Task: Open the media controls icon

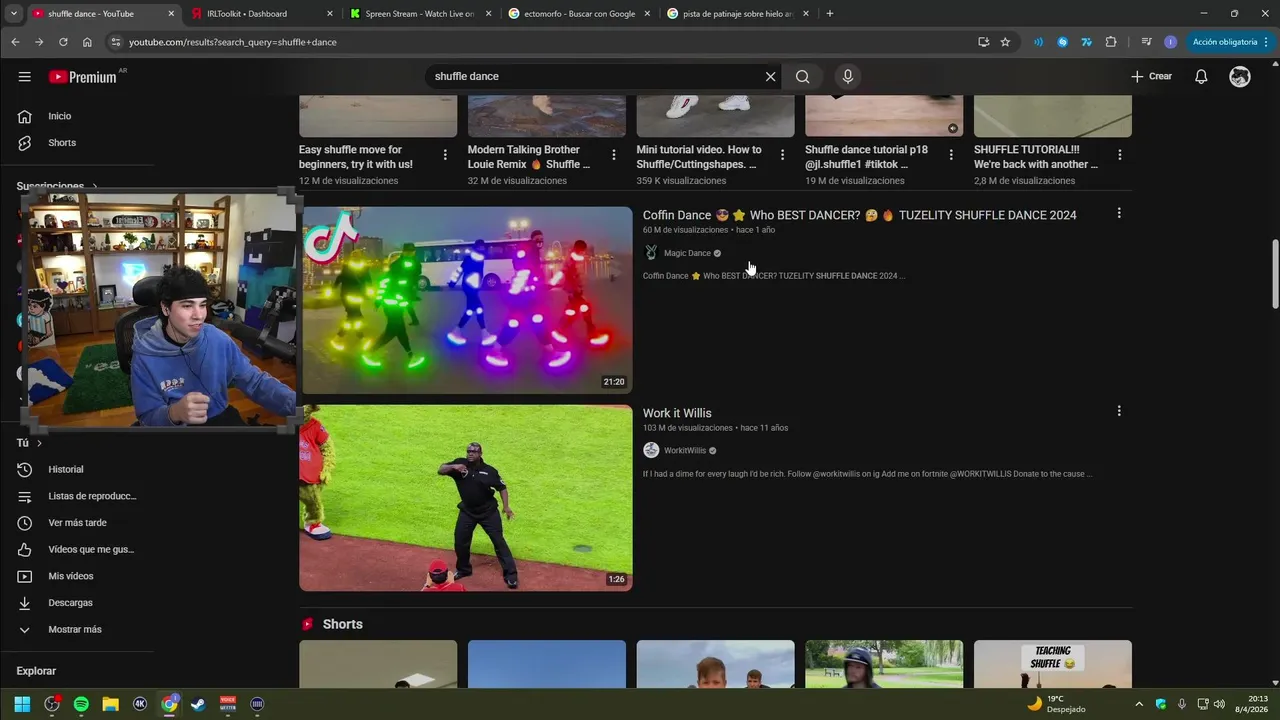Action: coord(1146,42)
